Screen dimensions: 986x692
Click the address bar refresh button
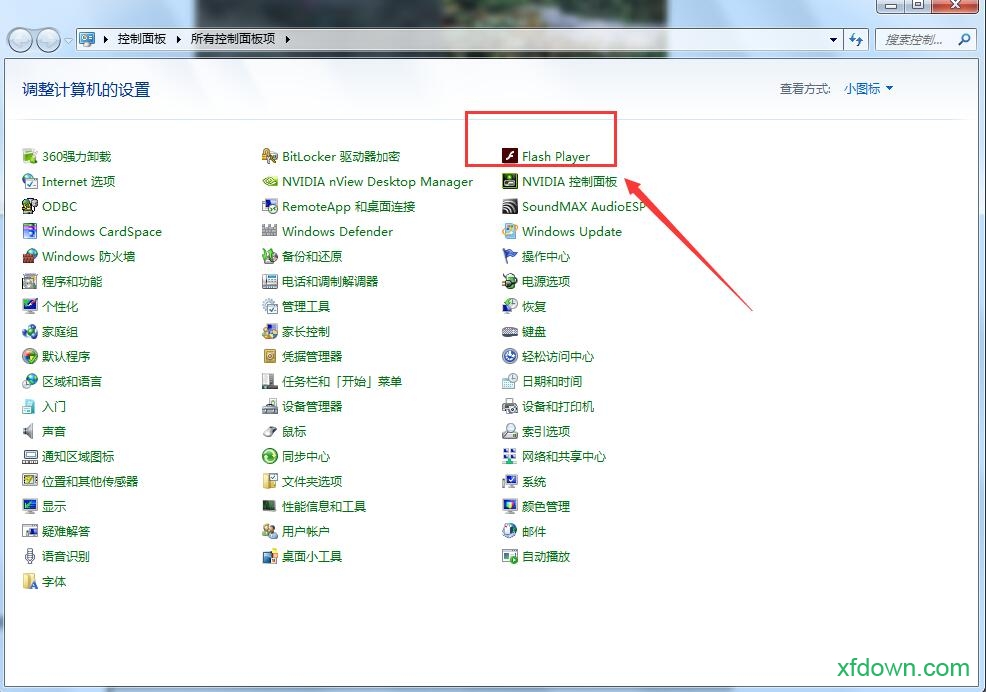(x=857, y=39)
